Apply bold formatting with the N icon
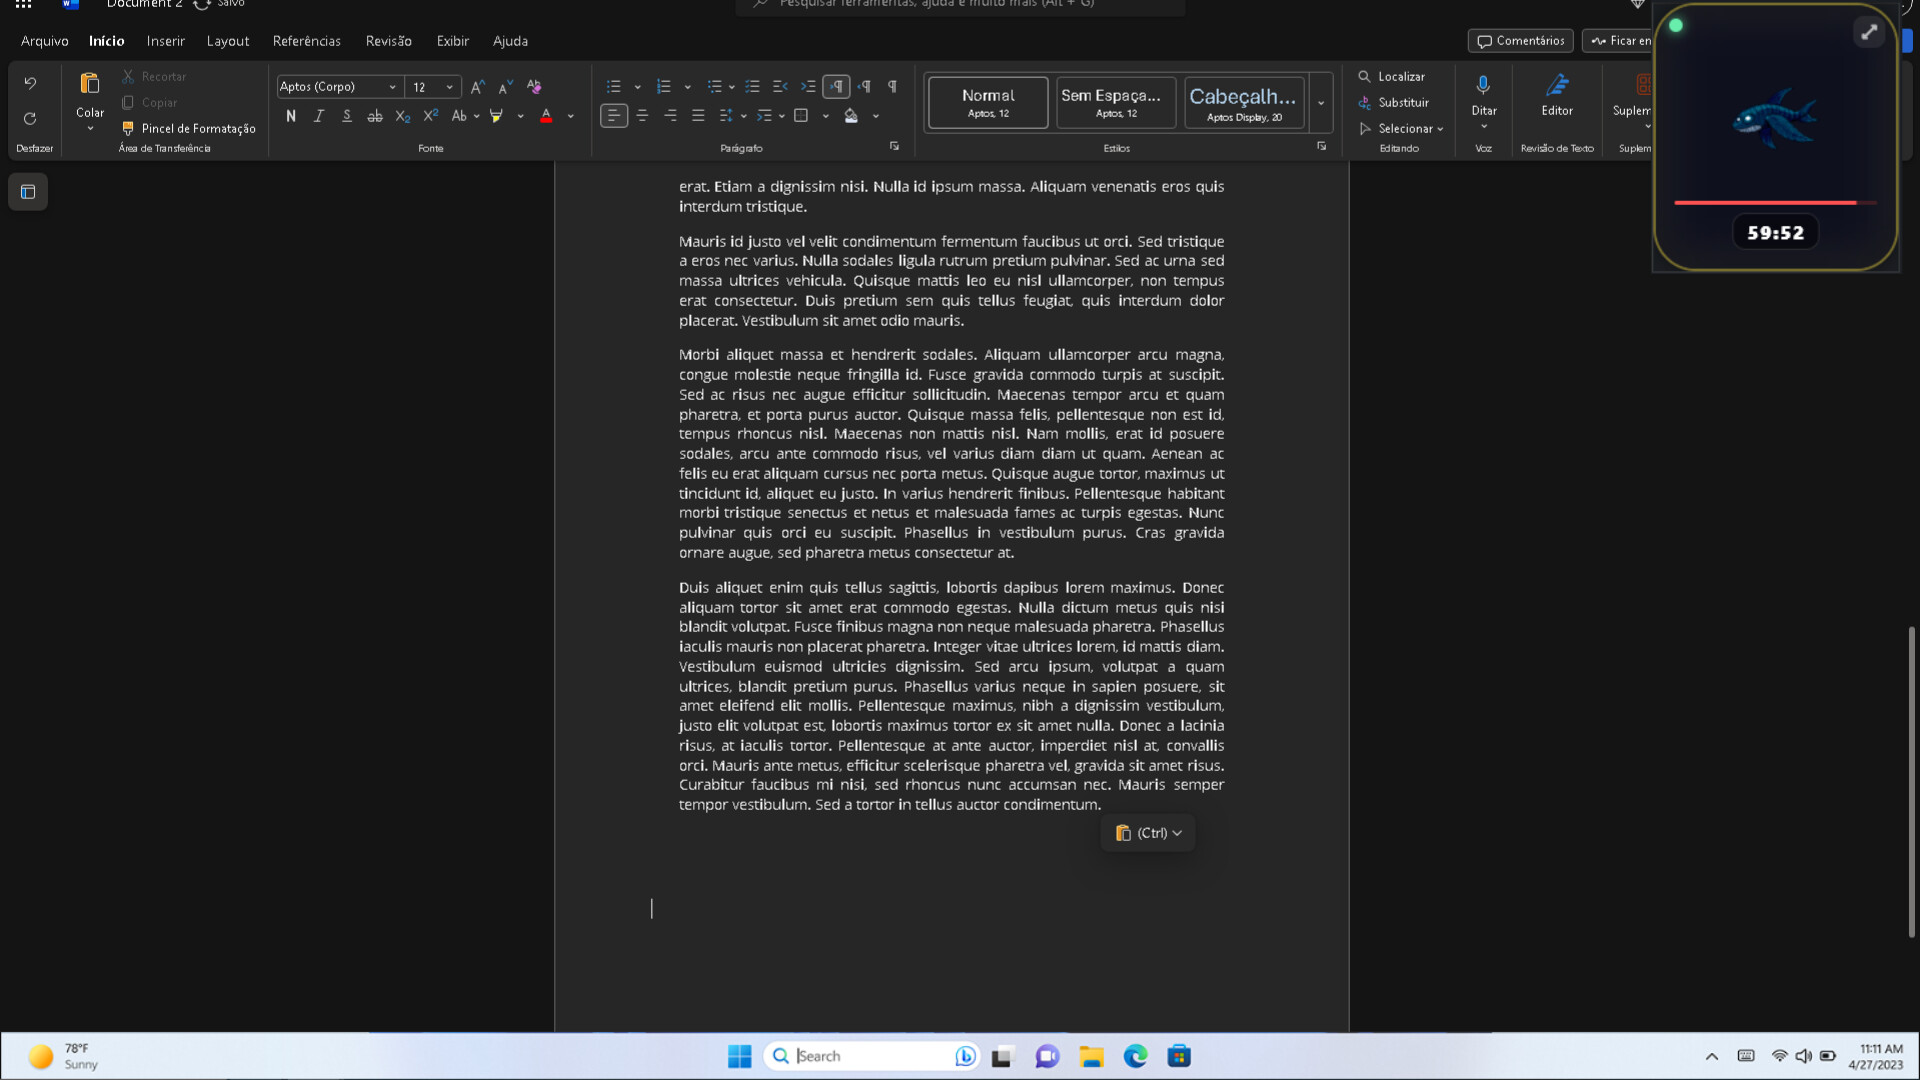 [x=291, y=116]
